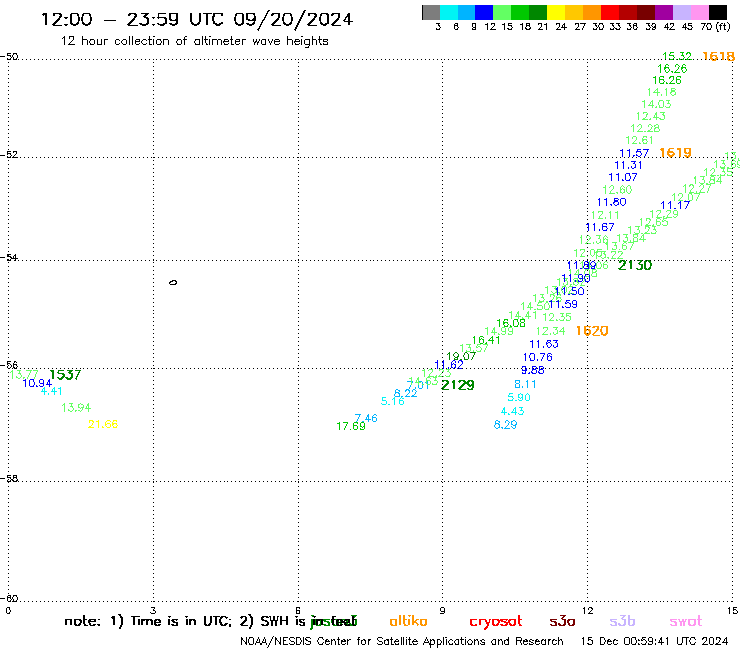Click the cyan wave height value 4.43
Screen dimensions: 740x650
coord(512,411)
